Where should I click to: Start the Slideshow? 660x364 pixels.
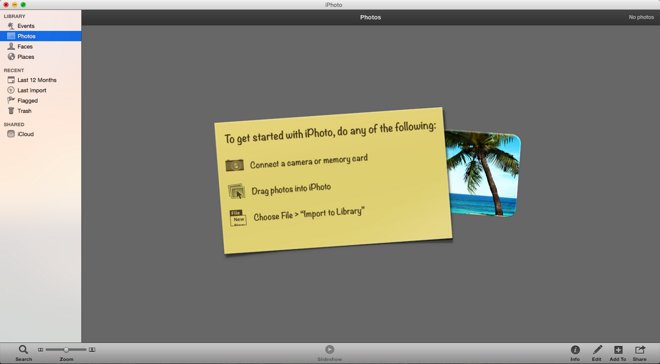[x=330, y=350]
